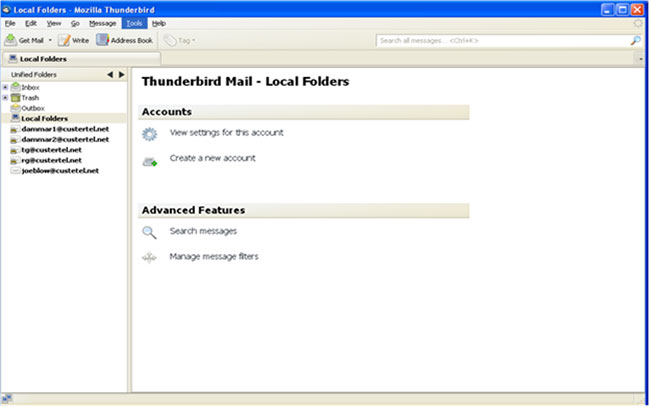Open the tab list dropdown arrow
Screen dimensions: 650x407
[x=640, y=59]
